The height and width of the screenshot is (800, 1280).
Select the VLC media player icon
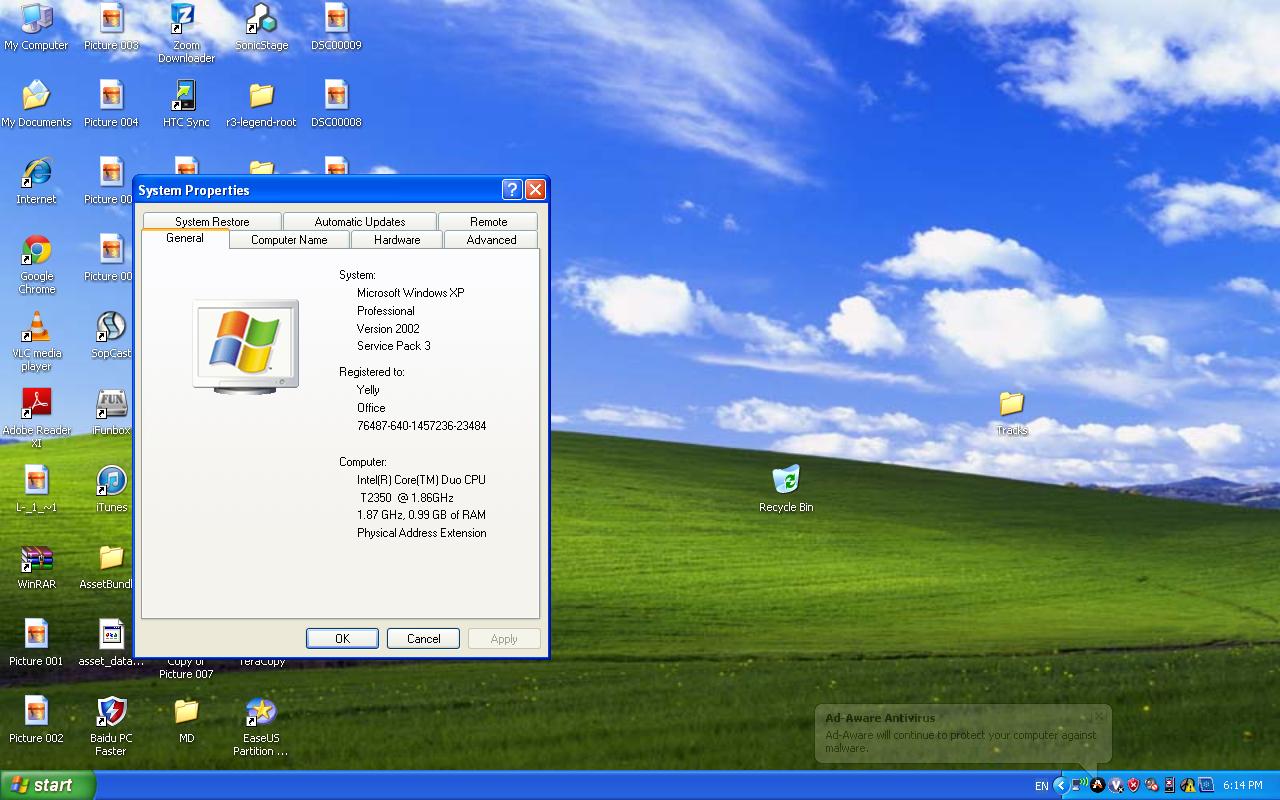37,341
